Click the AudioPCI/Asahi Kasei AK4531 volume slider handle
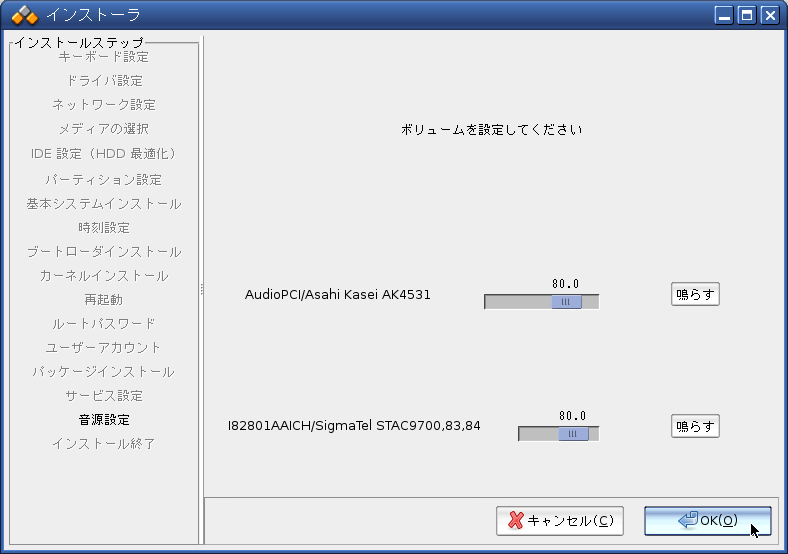 click(566, 301)
